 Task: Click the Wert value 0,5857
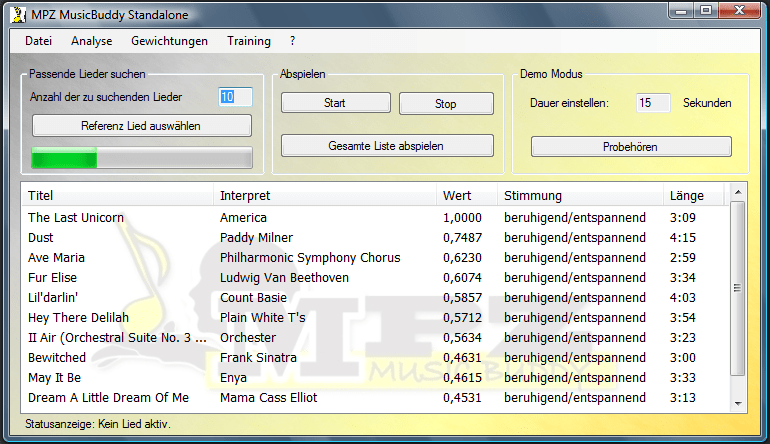pyautogui.click(x=463, y=298)
